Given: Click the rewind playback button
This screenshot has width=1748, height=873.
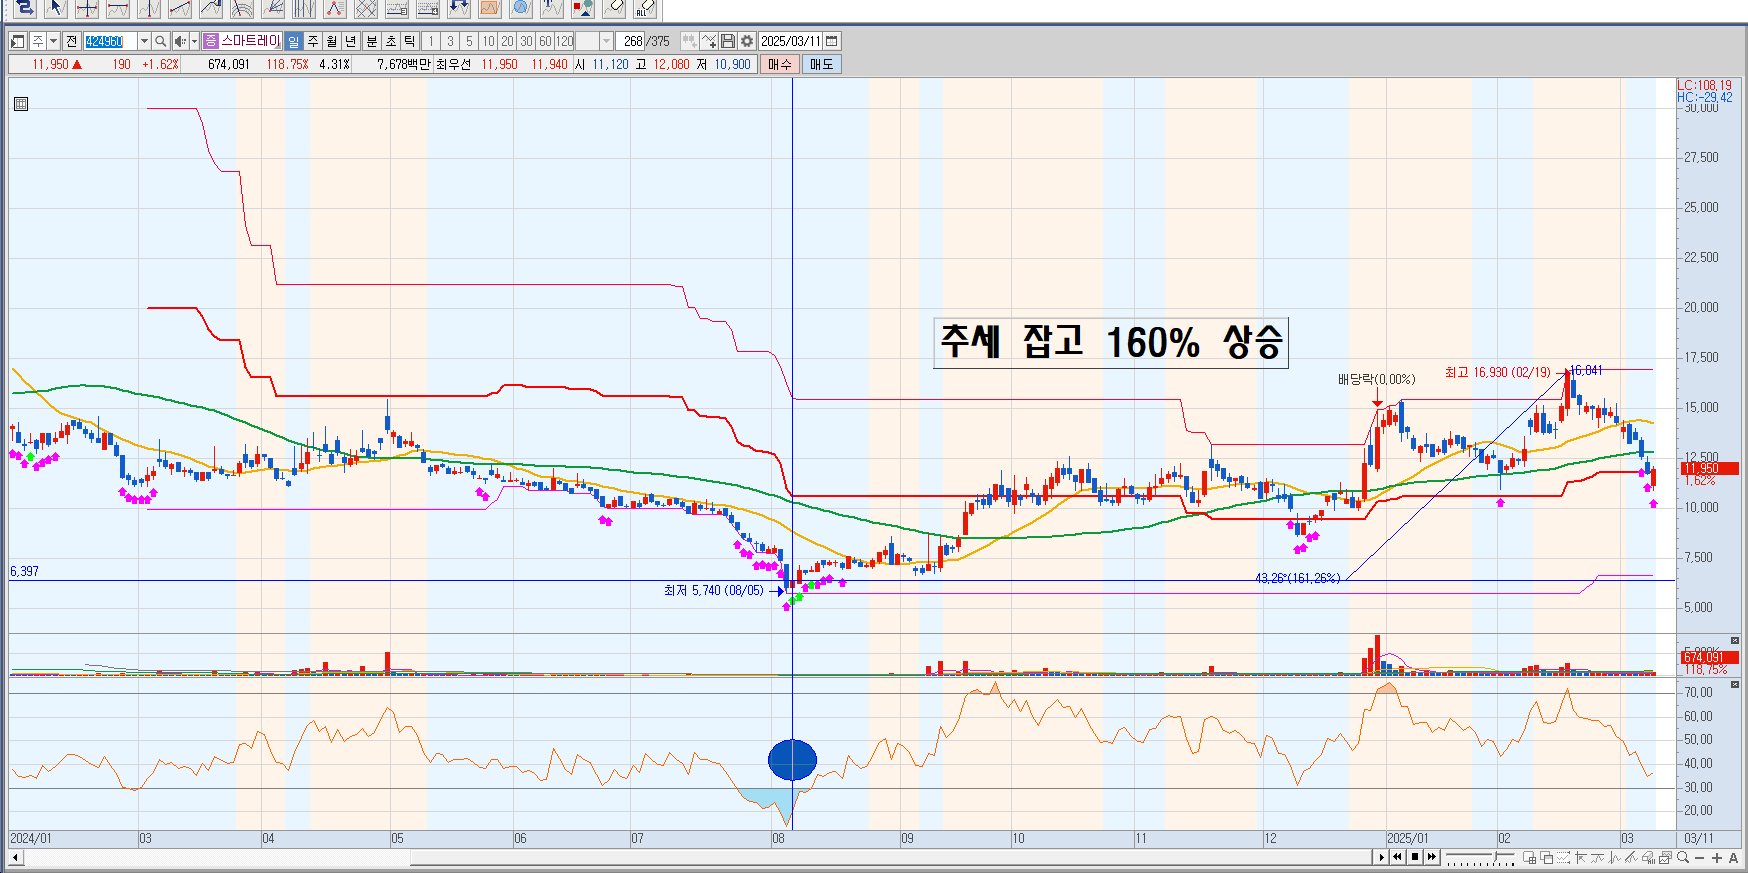Looking at the screenshot, I should (x=1397, y=857).
